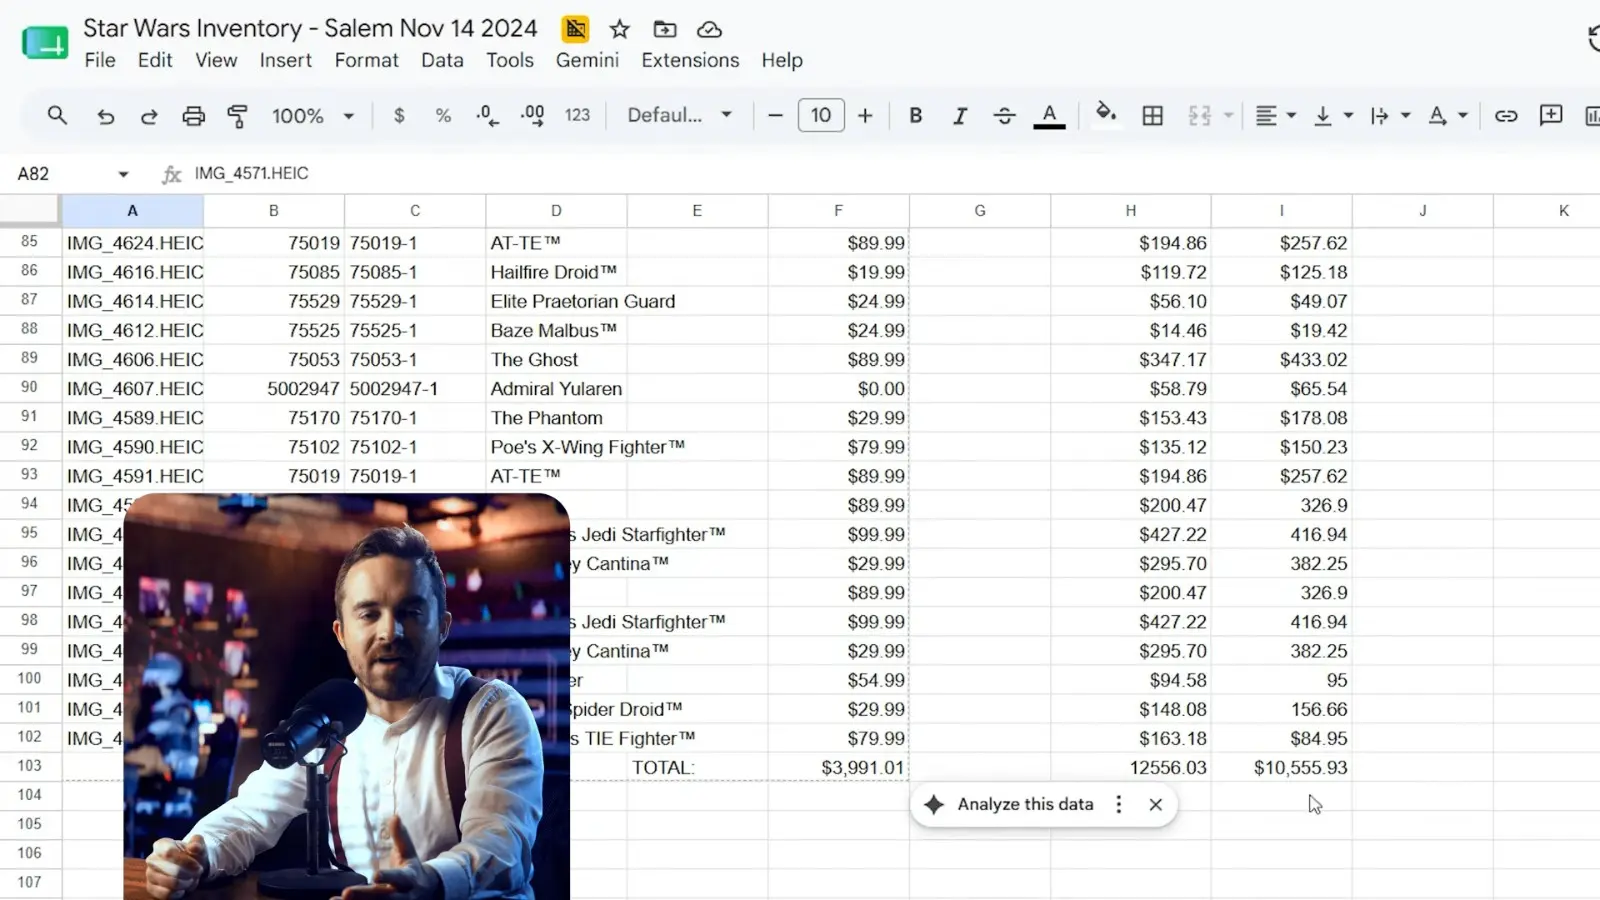
Task: Dismiss the Analyze this data chip
Action: [1156, 804]
